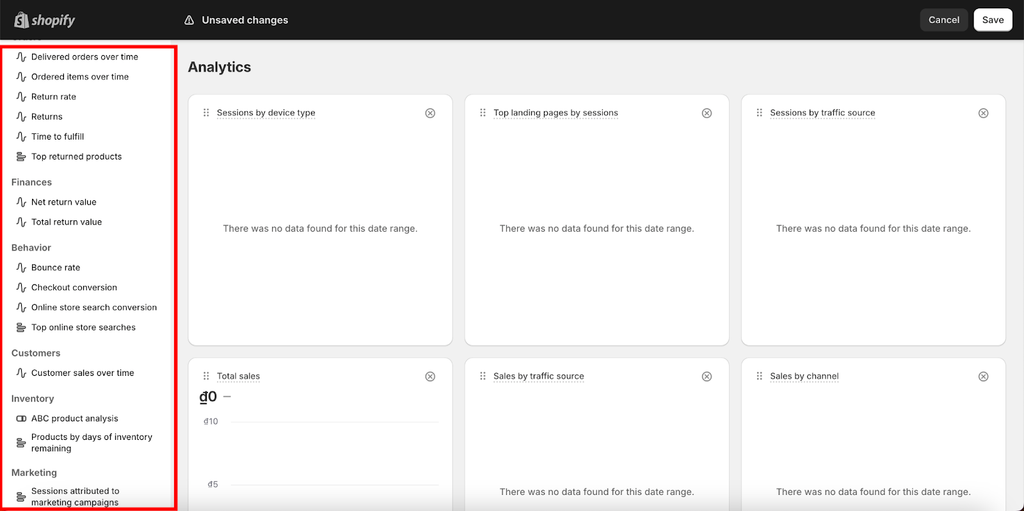Image resolution: width=1024 pixels, height=511 pixels.
Task: Click the Unsaved changes warning icon
Action: 189,20
